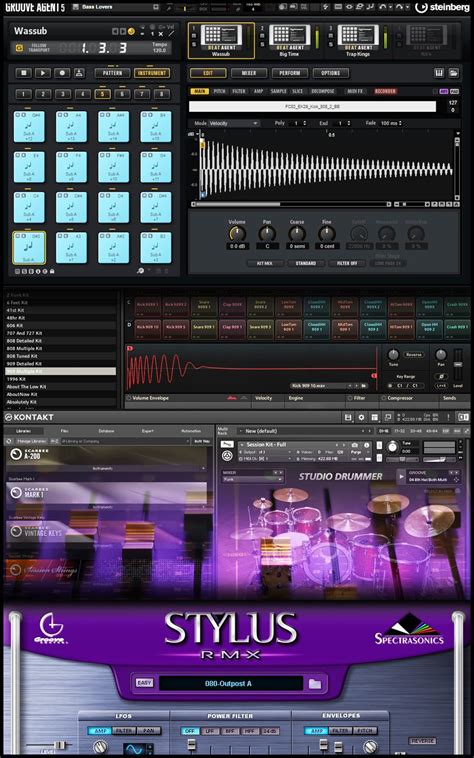This screenshot has height=758, width=474.
Task: Switch pads to Pattern mode
Action: coord(112,73)
